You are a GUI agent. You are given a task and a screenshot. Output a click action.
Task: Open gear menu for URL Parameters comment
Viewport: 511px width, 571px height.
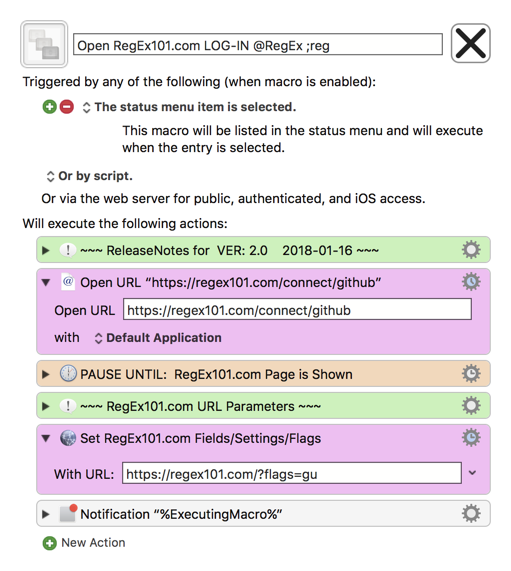471,406
